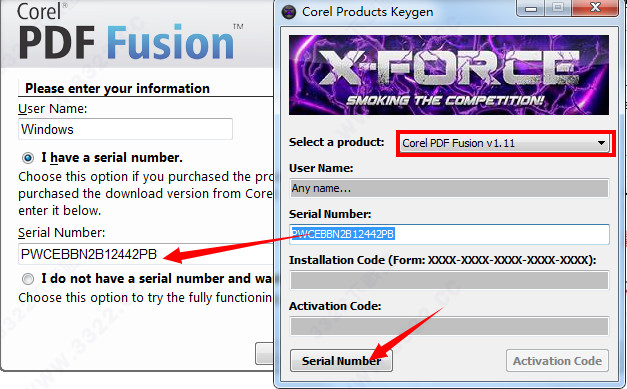Select the 'I have a serial number' radio option
The height and width of the screenshot is (389, 627).
coord(28,158)
